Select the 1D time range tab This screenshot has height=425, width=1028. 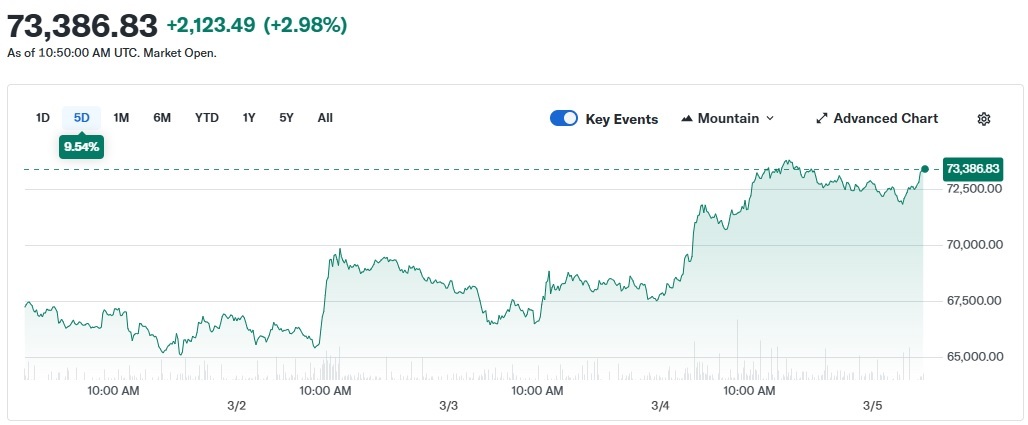43,117
